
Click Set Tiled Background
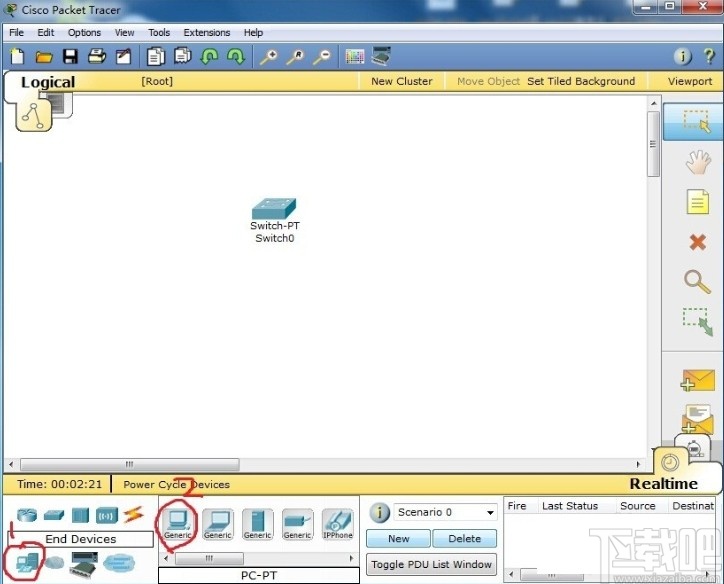581,81
